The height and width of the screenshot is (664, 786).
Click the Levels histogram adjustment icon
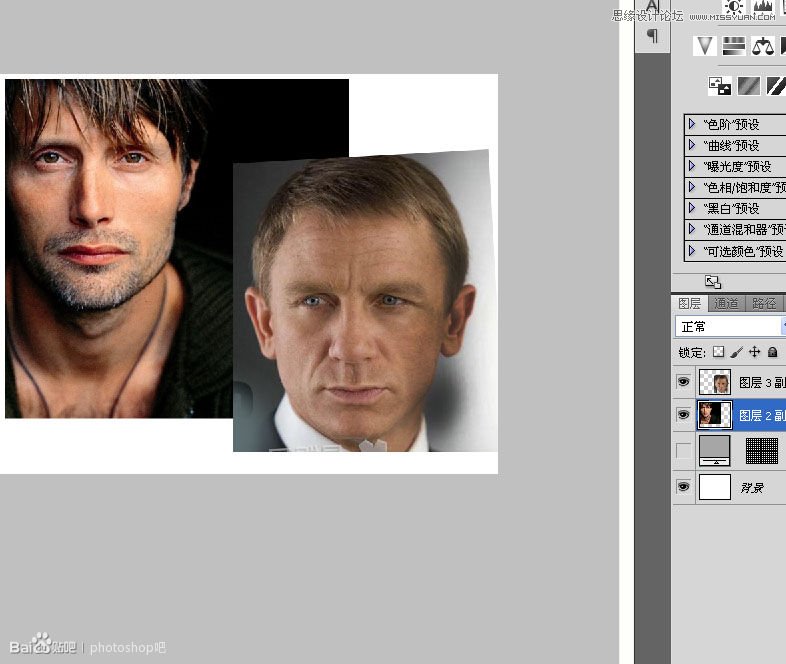(762, 6)
